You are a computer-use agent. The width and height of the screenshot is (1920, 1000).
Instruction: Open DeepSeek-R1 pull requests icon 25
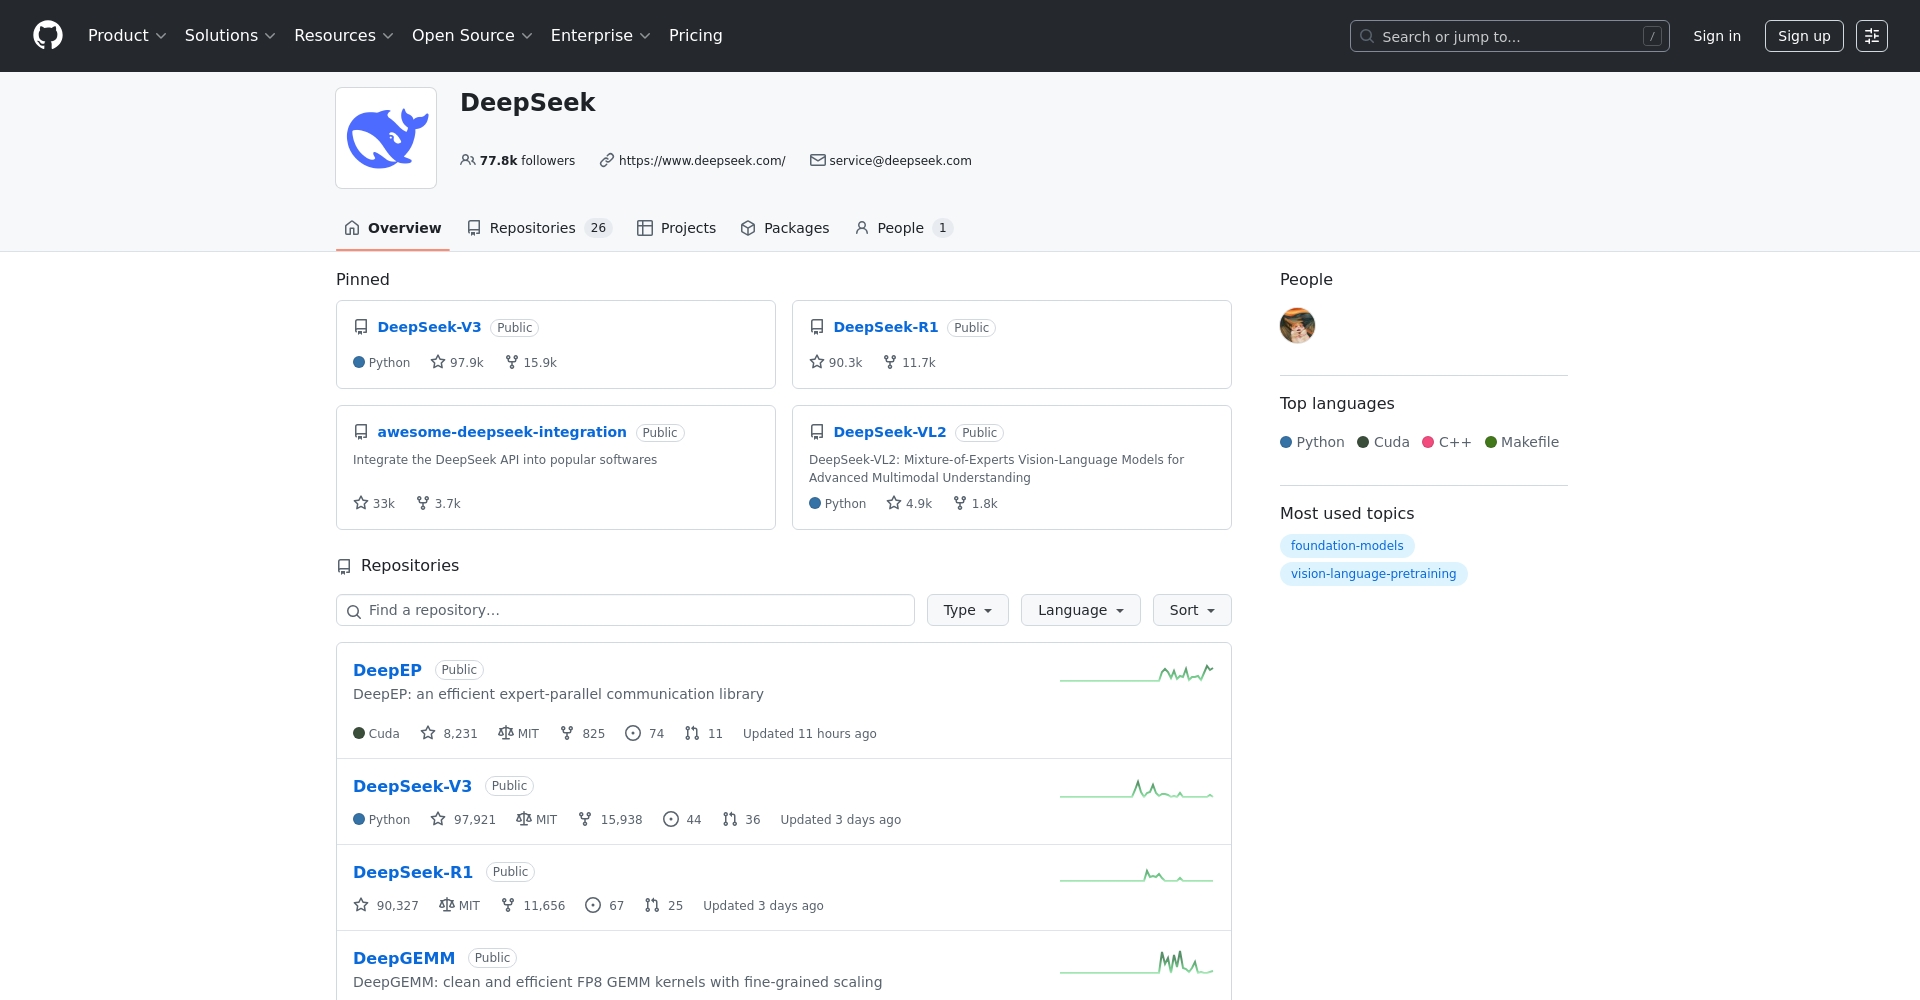[x=652, y=905]
